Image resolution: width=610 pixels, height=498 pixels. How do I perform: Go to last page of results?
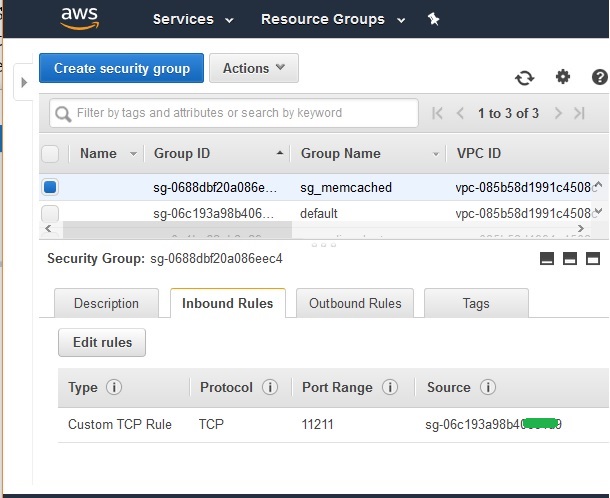(x=579, y=113)
